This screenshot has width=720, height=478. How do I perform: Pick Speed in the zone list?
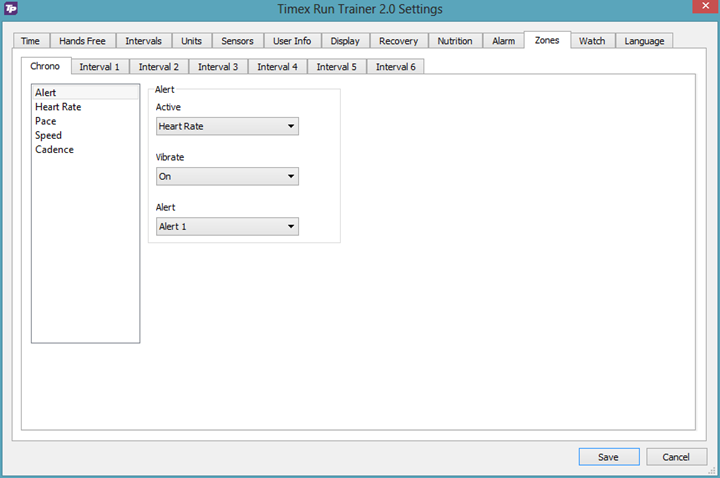click(x=85, y=135)
